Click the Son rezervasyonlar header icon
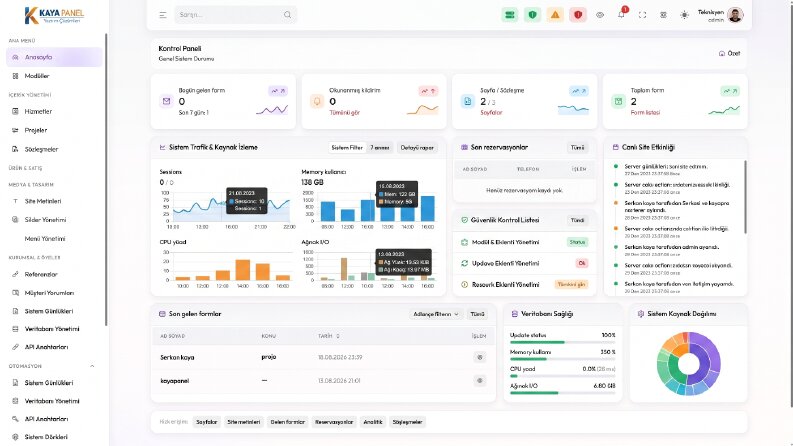Image resolution: width=793 pixels, height=446 pixels. tap(464, 147)
